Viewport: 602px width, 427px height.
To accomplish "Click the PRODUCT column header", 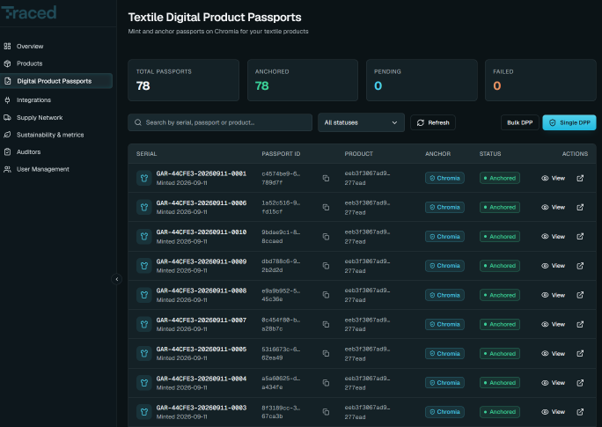I will (x=359, y=154).
